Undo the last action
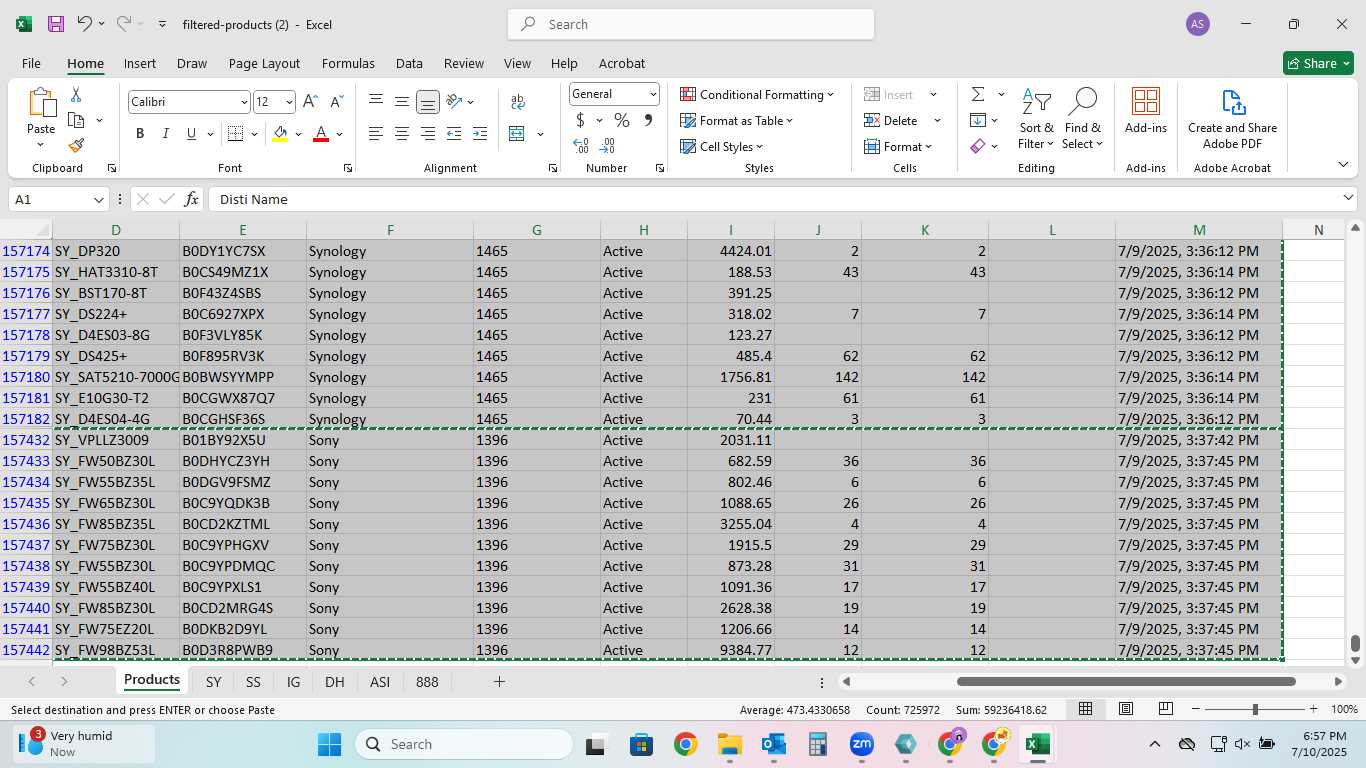The height and width of the screenshot is (768, 1366). click(x=85, y=24)
